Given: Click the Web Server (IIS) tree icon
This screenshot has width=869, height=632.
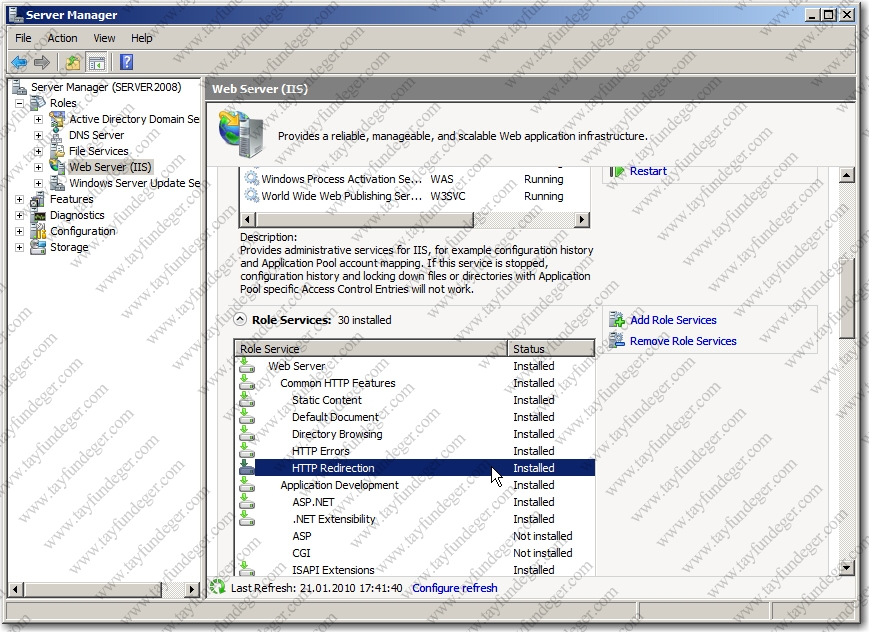Looking at the screenshot, I should (x=57, y=166).
